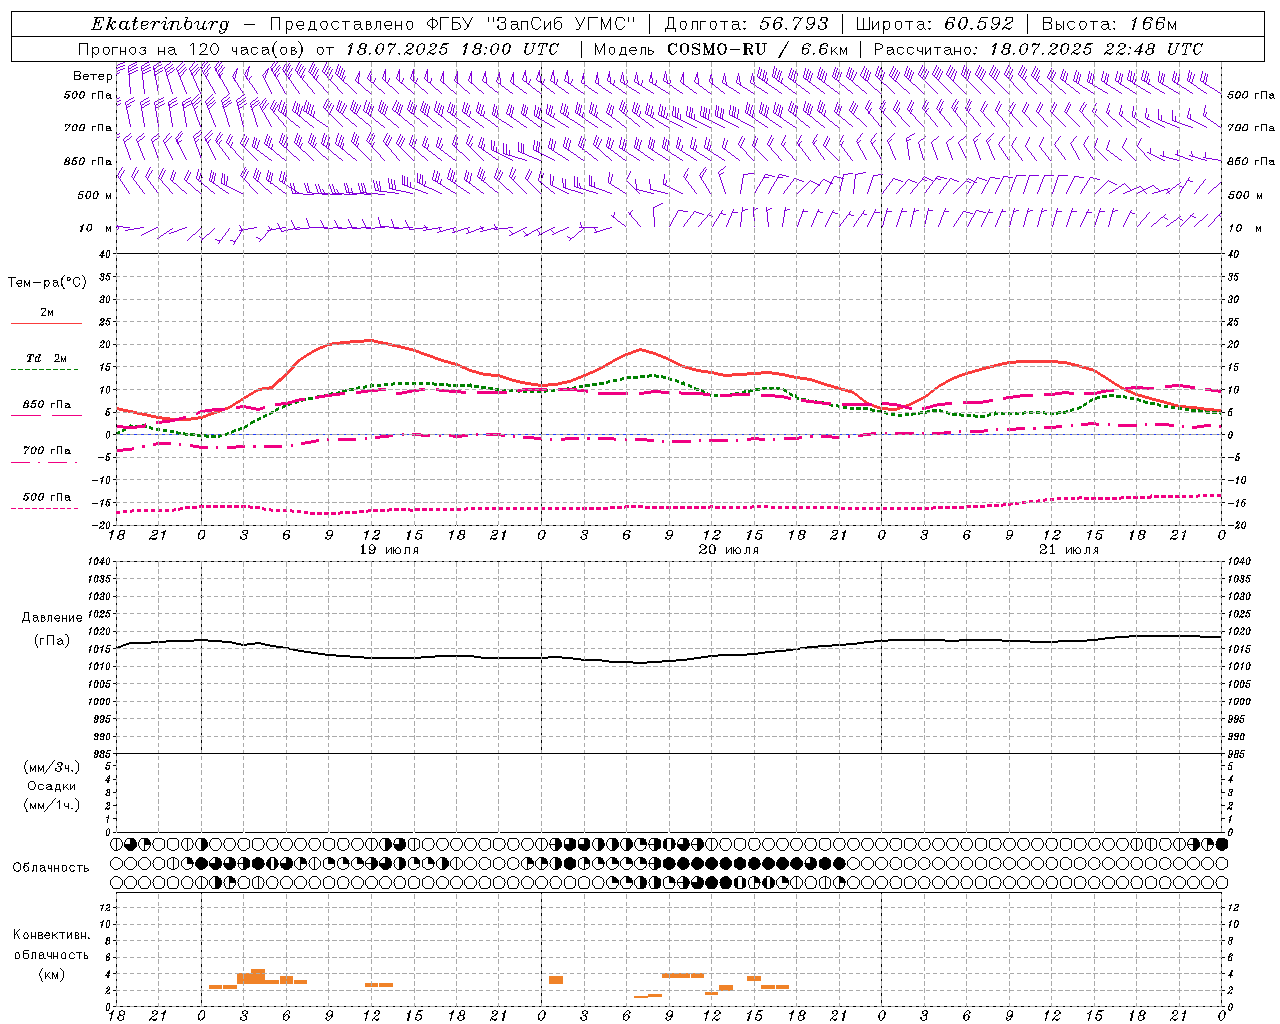Click the Широта: 60.592 value
Screen dimensions: 1280x1024
point(934,24)
